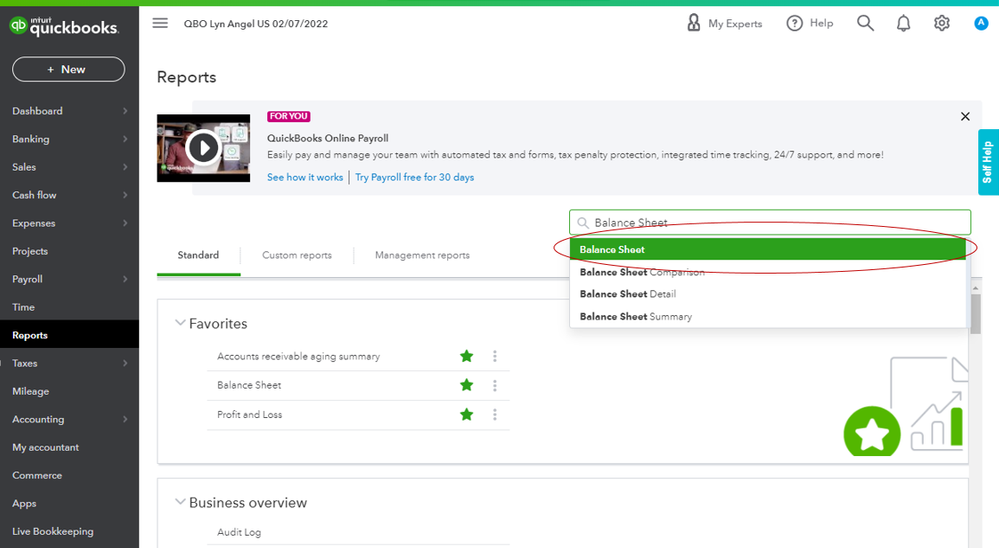999x548 pixels.
Task: Open Projects in the sidebar
Action: pyautogui.click(x=30, y=251)
